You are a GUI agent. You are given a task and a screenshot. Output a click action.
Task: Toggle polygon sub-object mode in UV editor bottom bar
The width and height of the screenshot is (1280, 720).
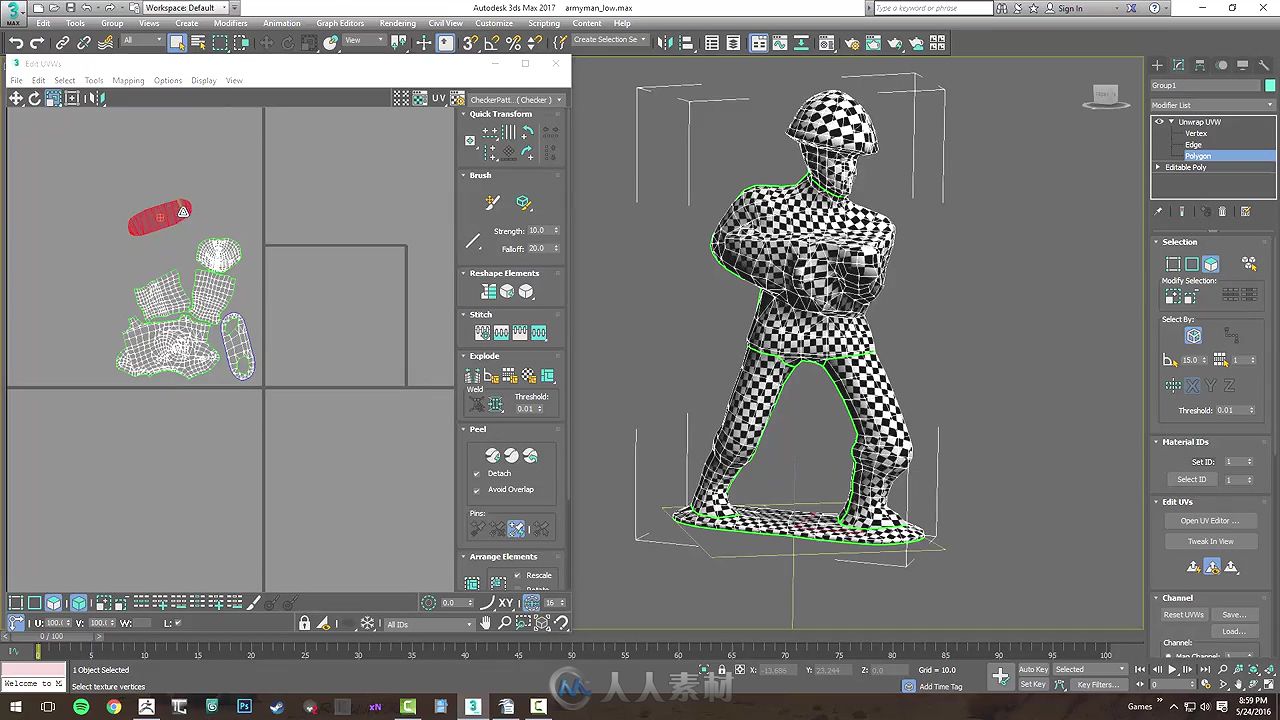pyautogui.click(x=53, y=603)
